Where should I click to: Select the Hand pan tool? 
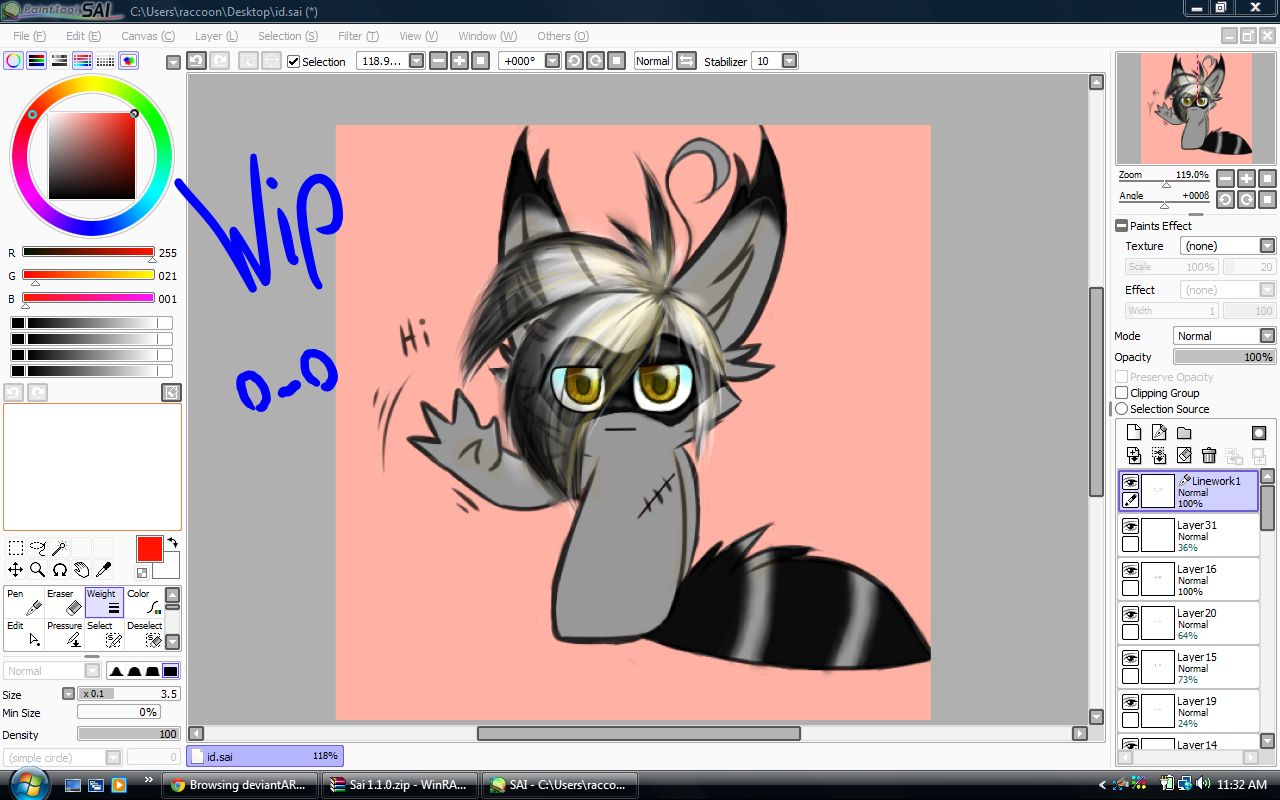[82, 570]
